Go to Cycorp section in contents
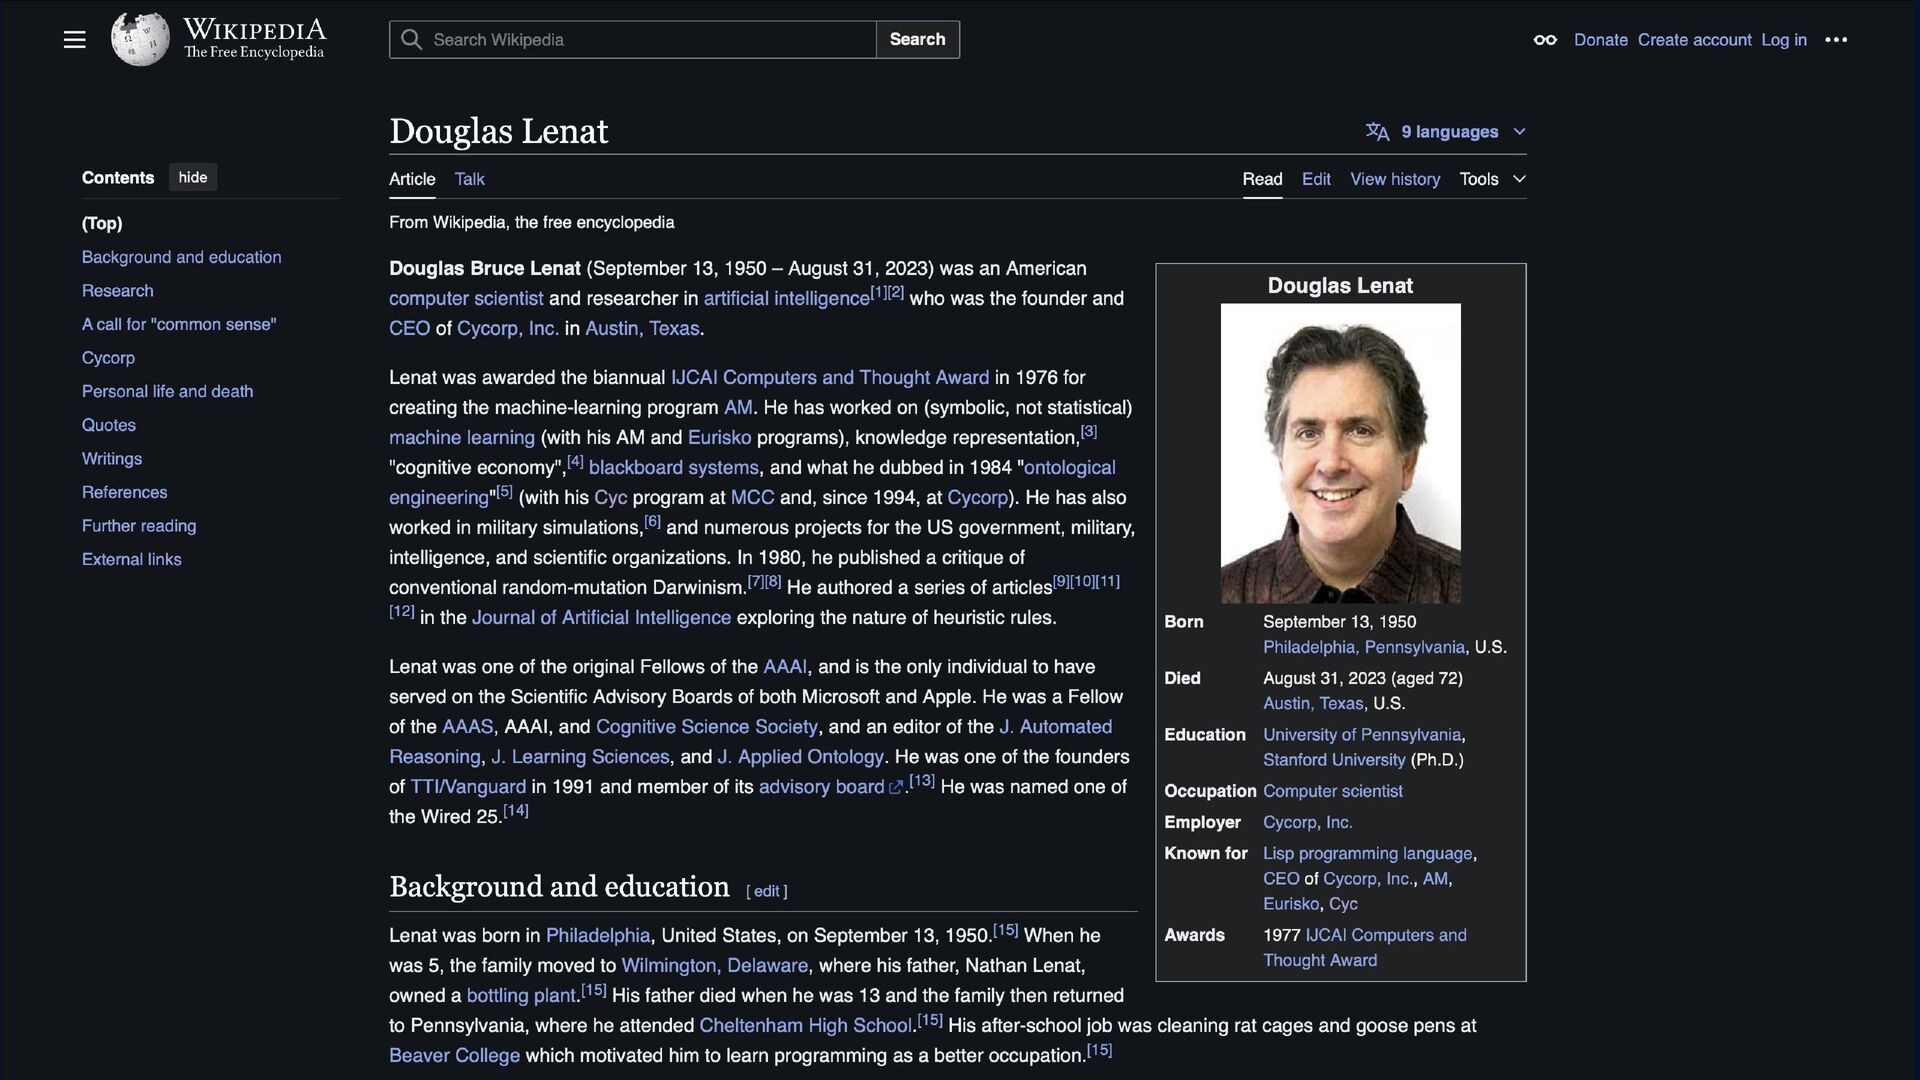1920x1080 pixels. [108, 358]
